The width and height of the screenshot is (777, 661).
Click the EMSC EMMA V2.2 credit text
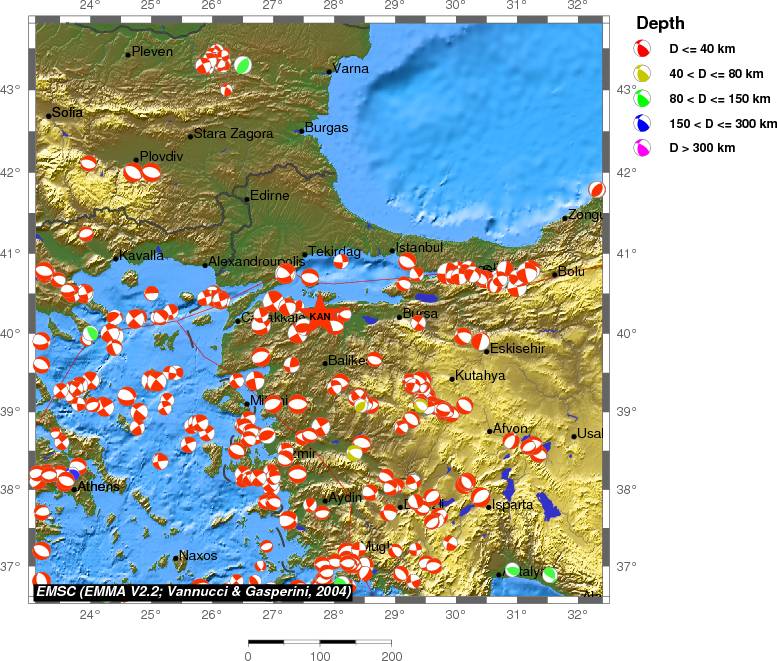[x=193, y=592]
